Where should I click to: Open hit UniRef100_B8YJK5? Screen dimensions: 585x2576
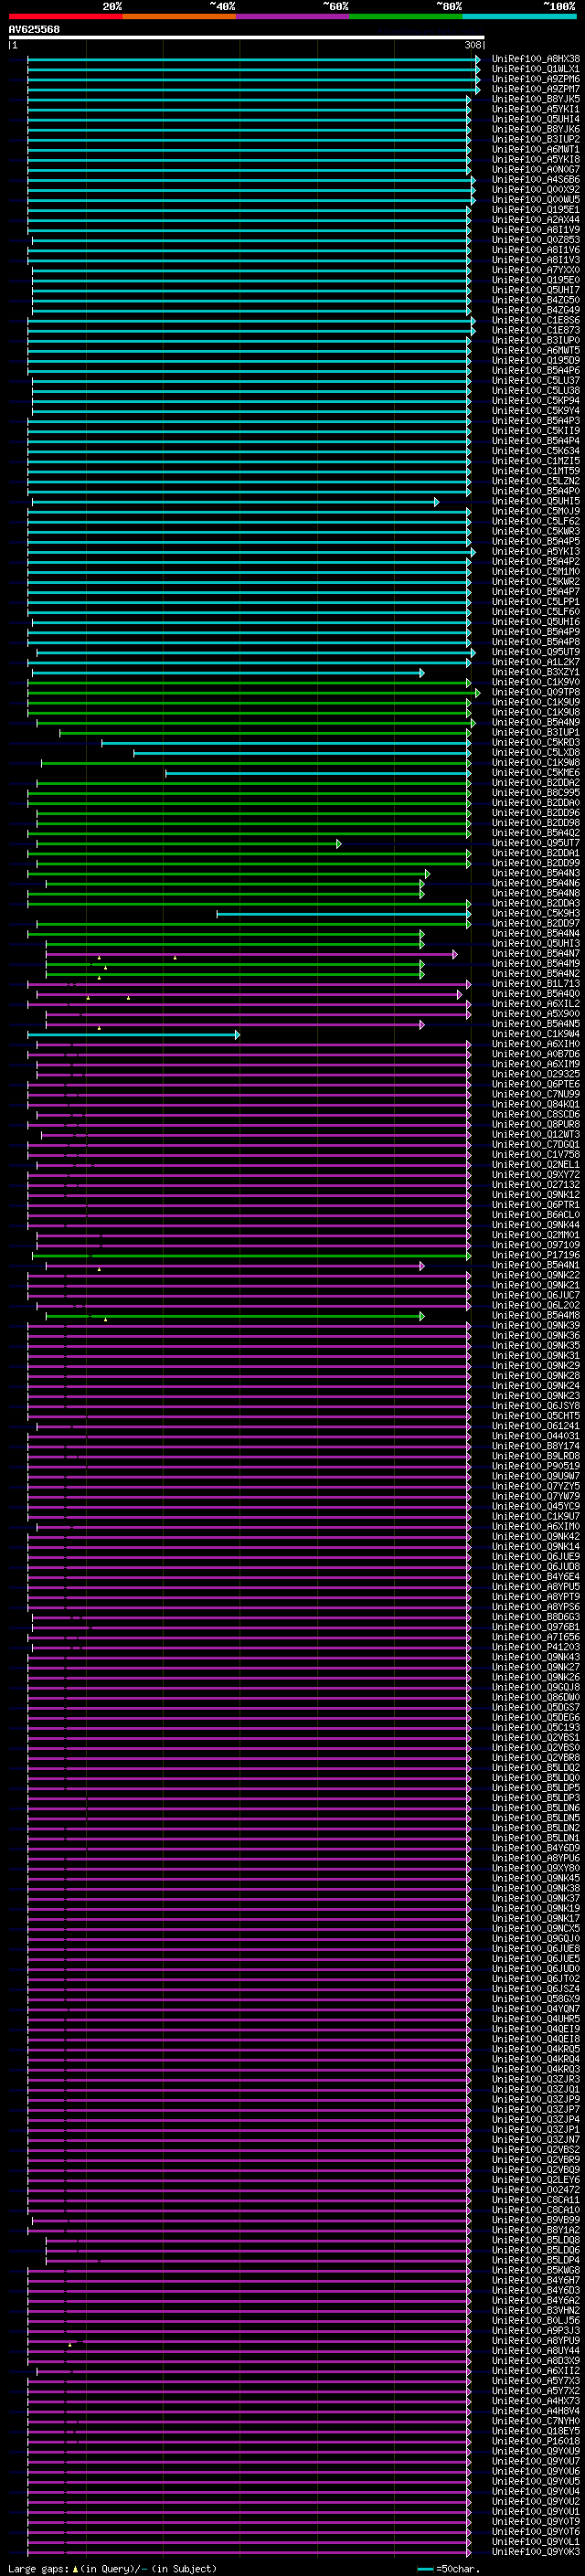click(536, 99)
